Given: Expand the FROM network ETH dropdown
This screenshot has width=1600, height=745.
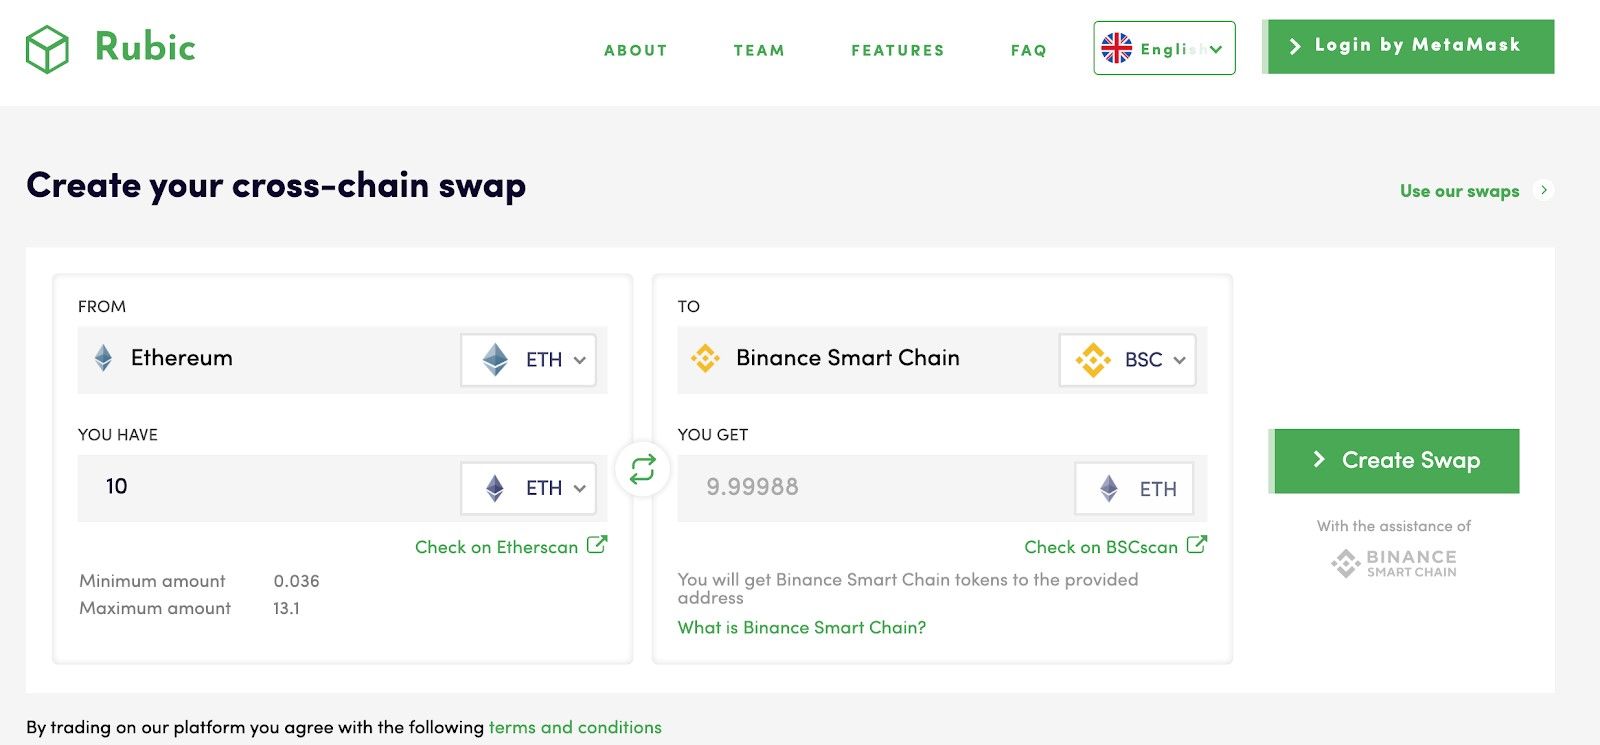Looking at the screenshot, I should pyautogui.click(x=529, y=360).
